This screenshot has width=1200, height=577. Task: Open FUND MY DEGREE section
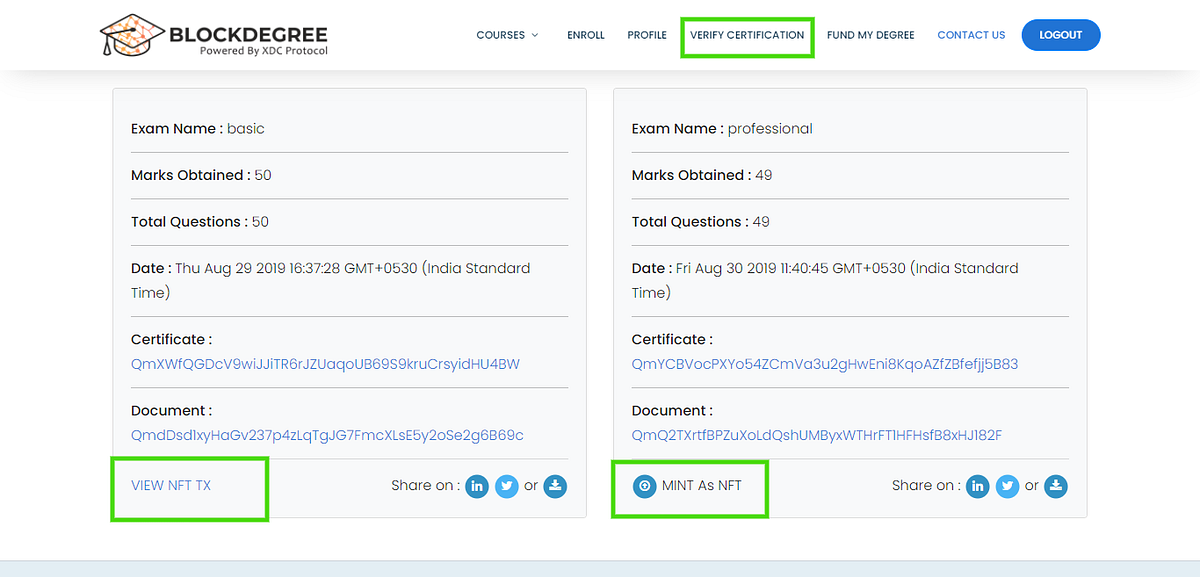[x=870, y=34]
